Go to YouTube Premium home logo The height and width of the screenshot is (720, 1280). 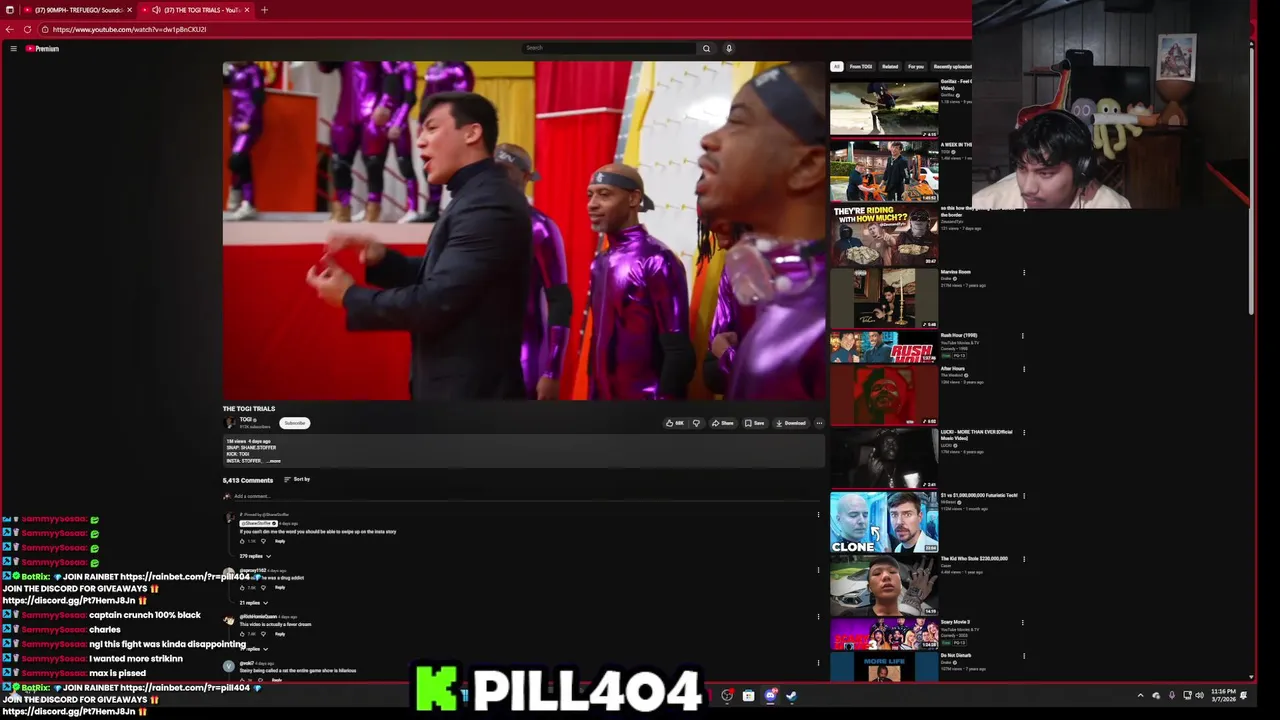(x=42, y=48)
